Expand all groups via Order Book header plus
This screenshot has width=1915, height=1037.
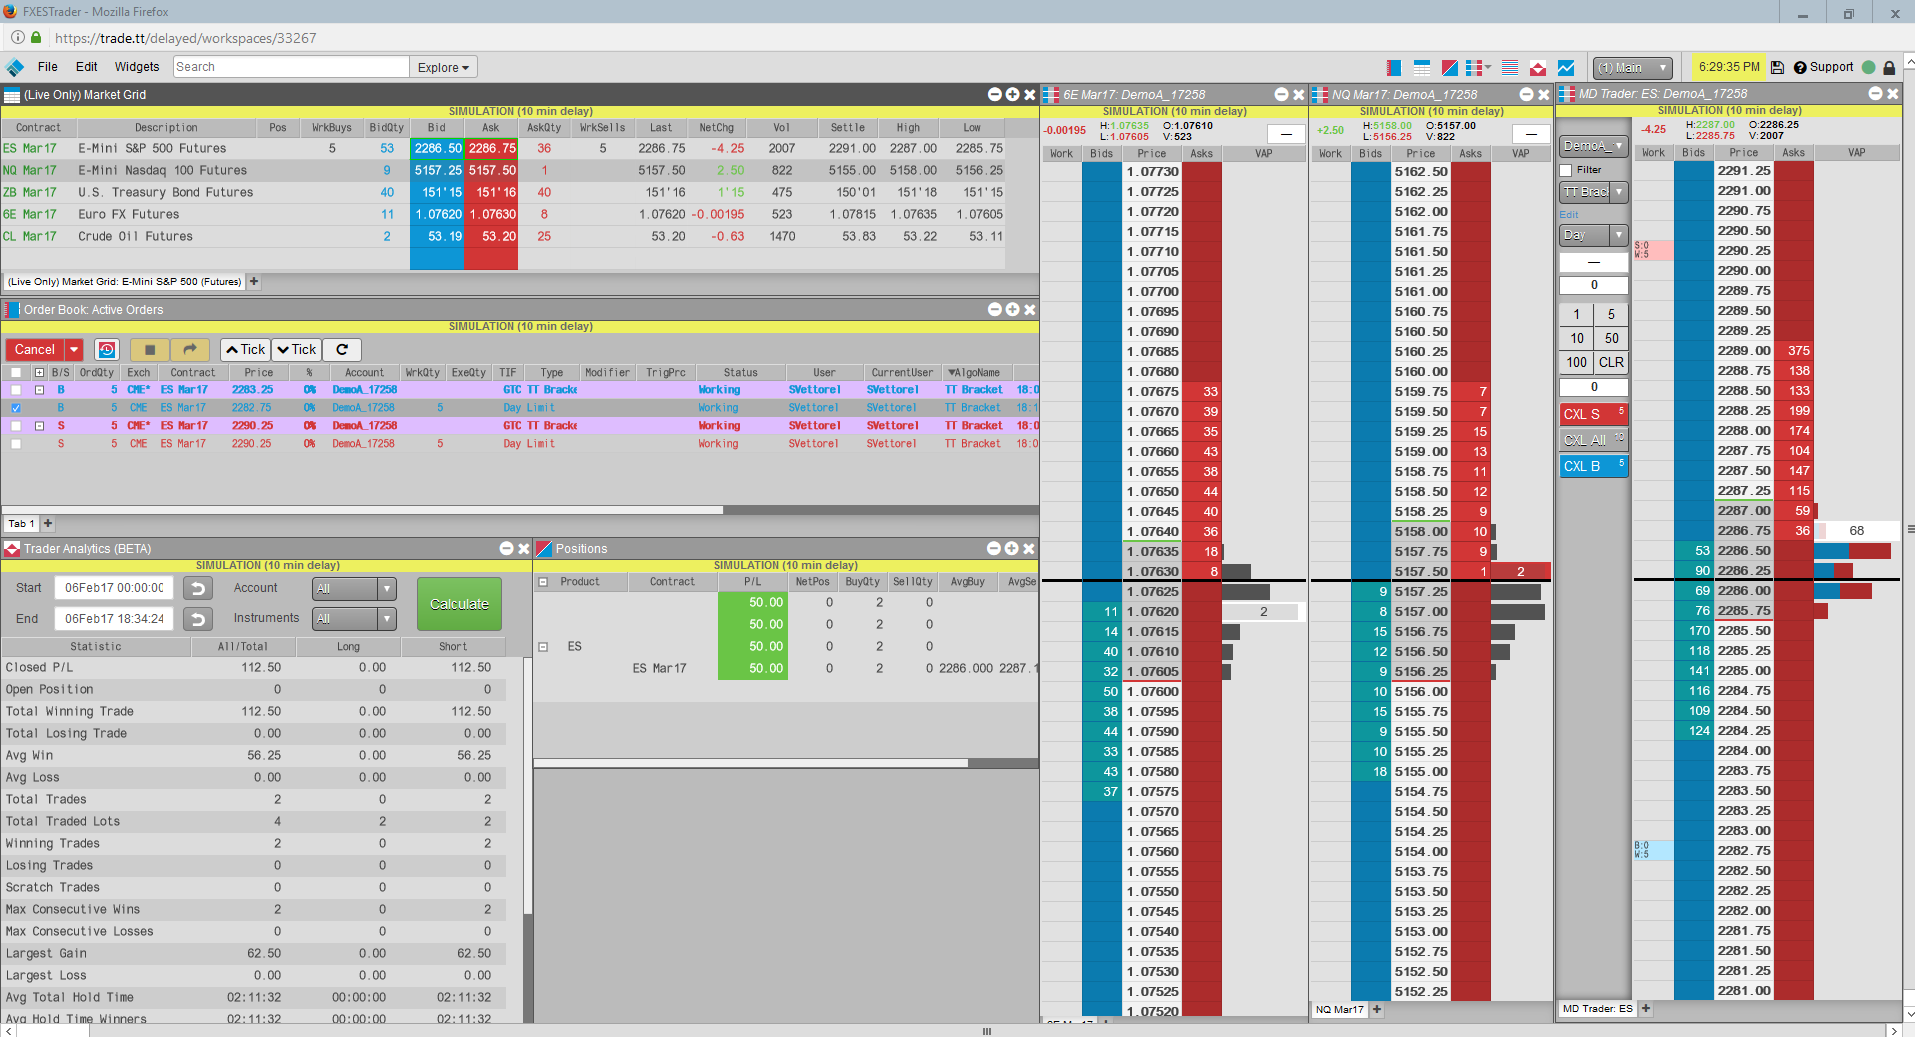click(39, 373)
